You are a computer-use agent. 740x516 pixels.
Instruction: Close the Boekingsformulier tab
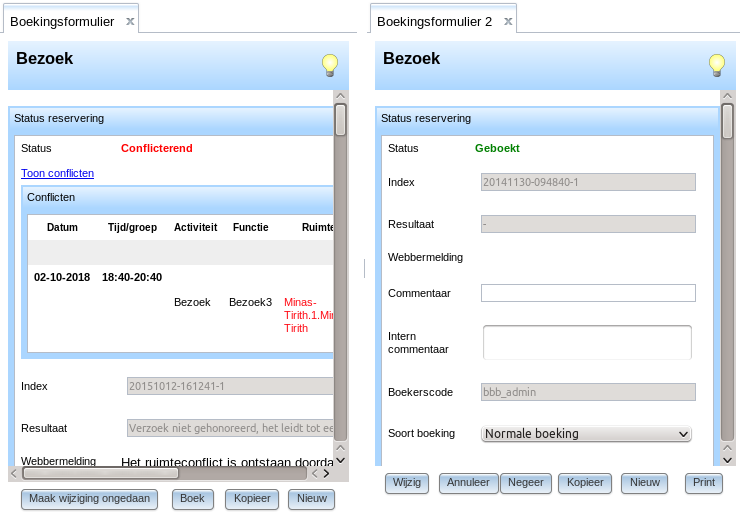click(x=130, y=21)
